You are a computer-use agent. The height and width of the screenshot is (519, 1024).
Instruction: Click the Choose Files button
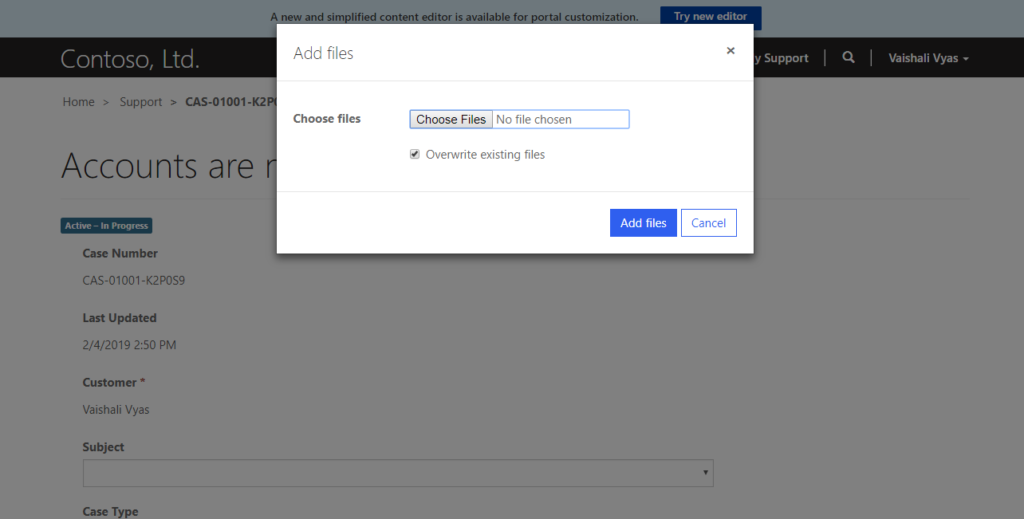[451, 119]
